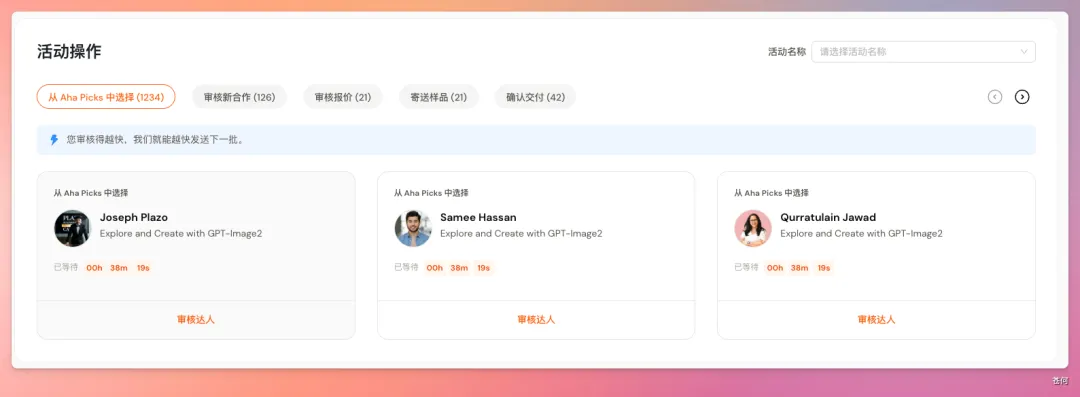Click Samee Hassan's avatar
1080x397 pixels.
pyautogui.click(x=413, y=228)
